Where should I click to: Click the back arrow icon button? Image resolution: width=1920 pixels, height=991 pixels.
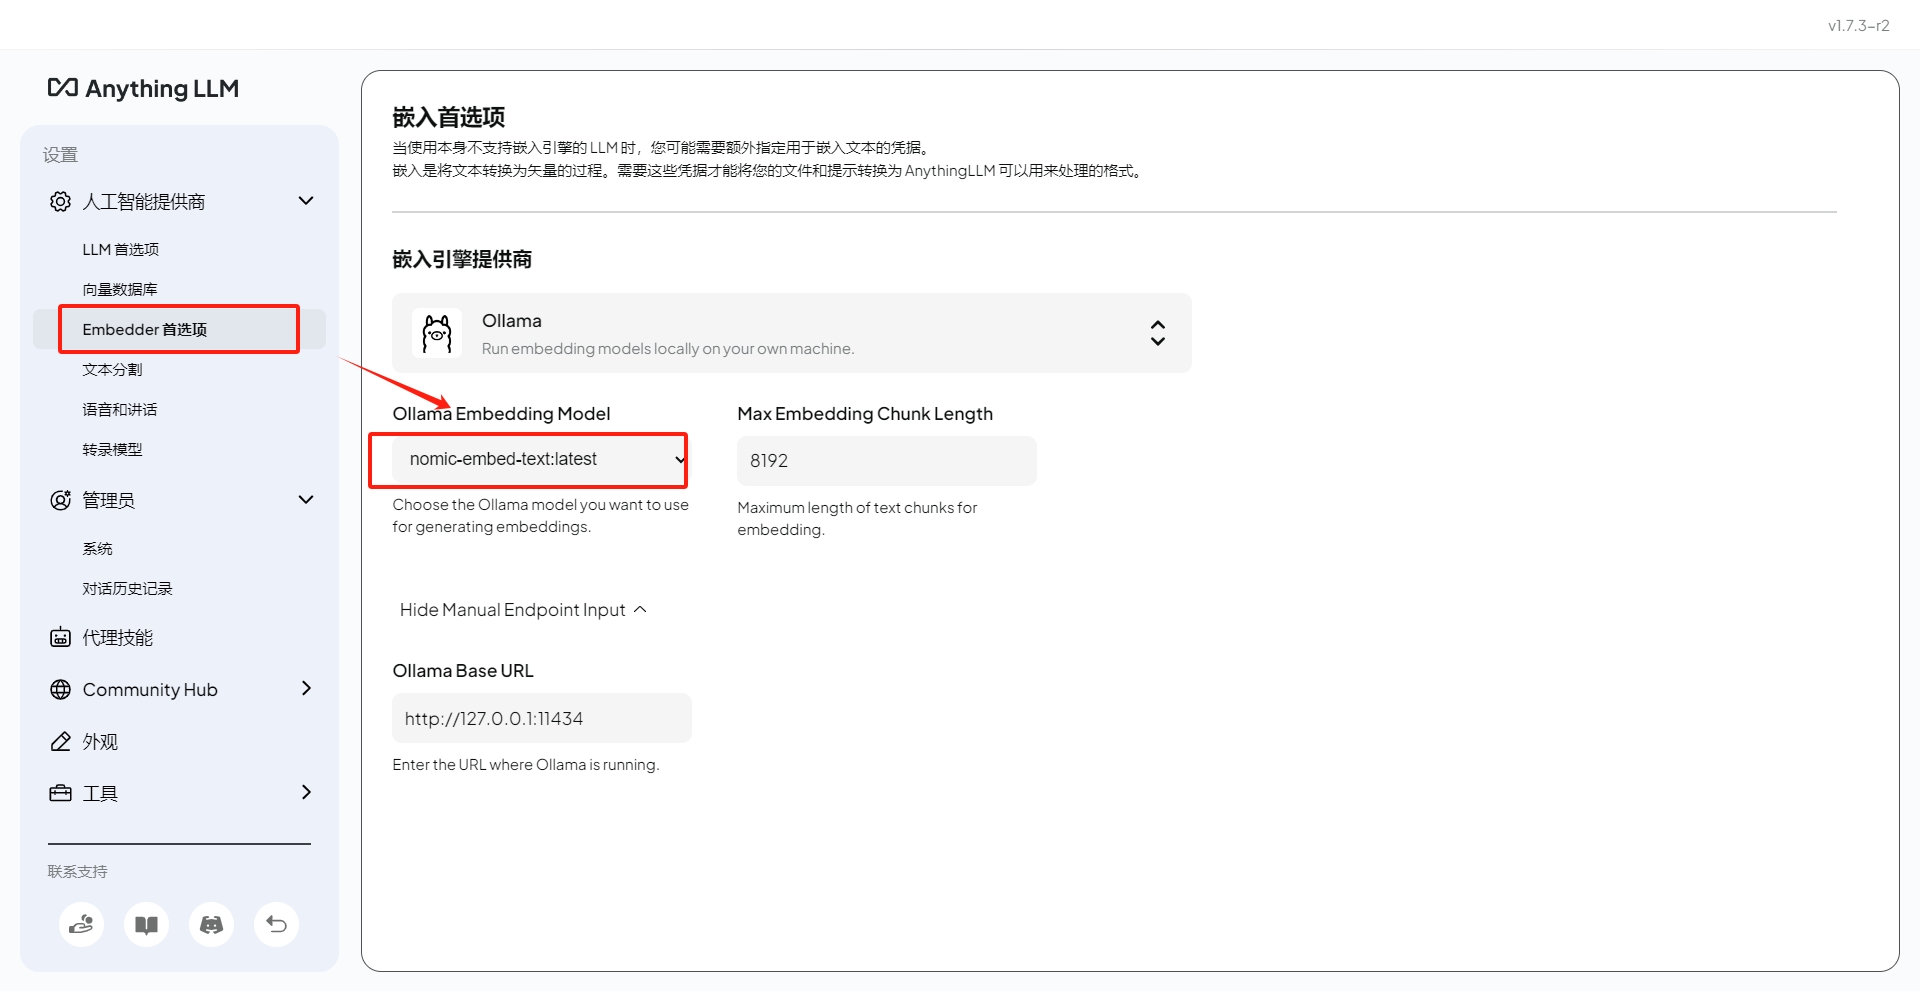[276, 924]
